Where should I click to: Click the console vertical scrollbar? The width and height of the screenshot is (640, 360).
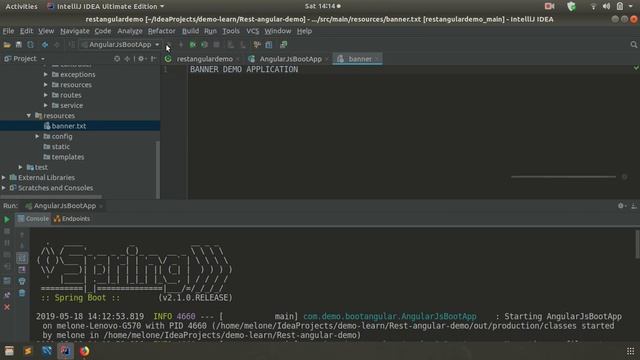pyautogui.click(x=637, y=245)
